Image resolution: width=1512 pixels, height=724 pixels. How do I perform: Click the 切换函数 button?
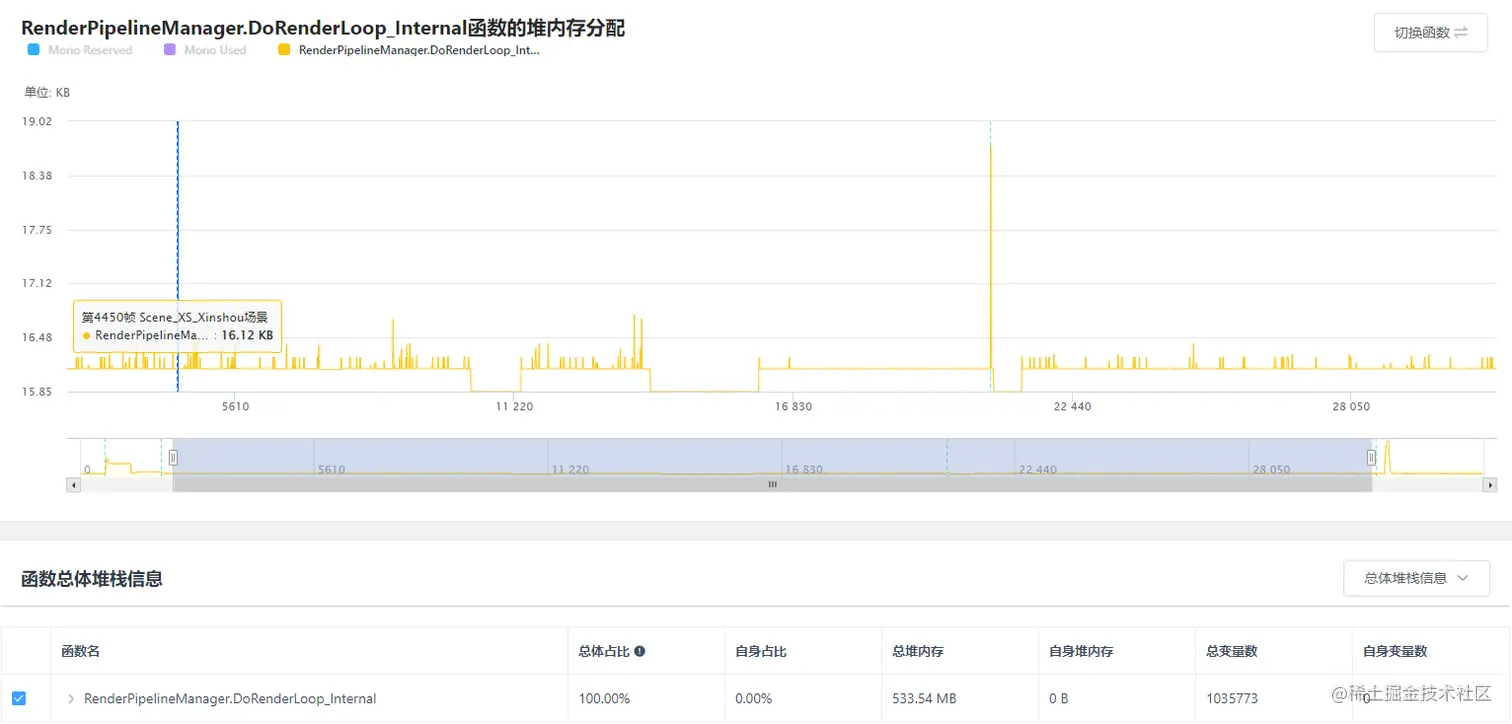point(1429,32)
